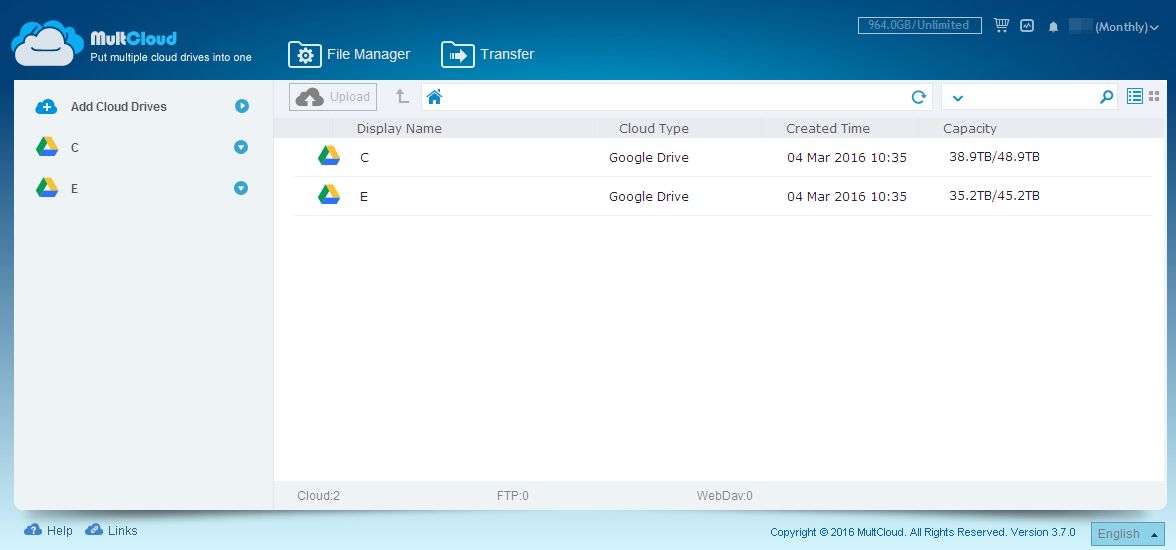
Task: Click Add Cloud Drives
Action: click(x=118, y=107)
